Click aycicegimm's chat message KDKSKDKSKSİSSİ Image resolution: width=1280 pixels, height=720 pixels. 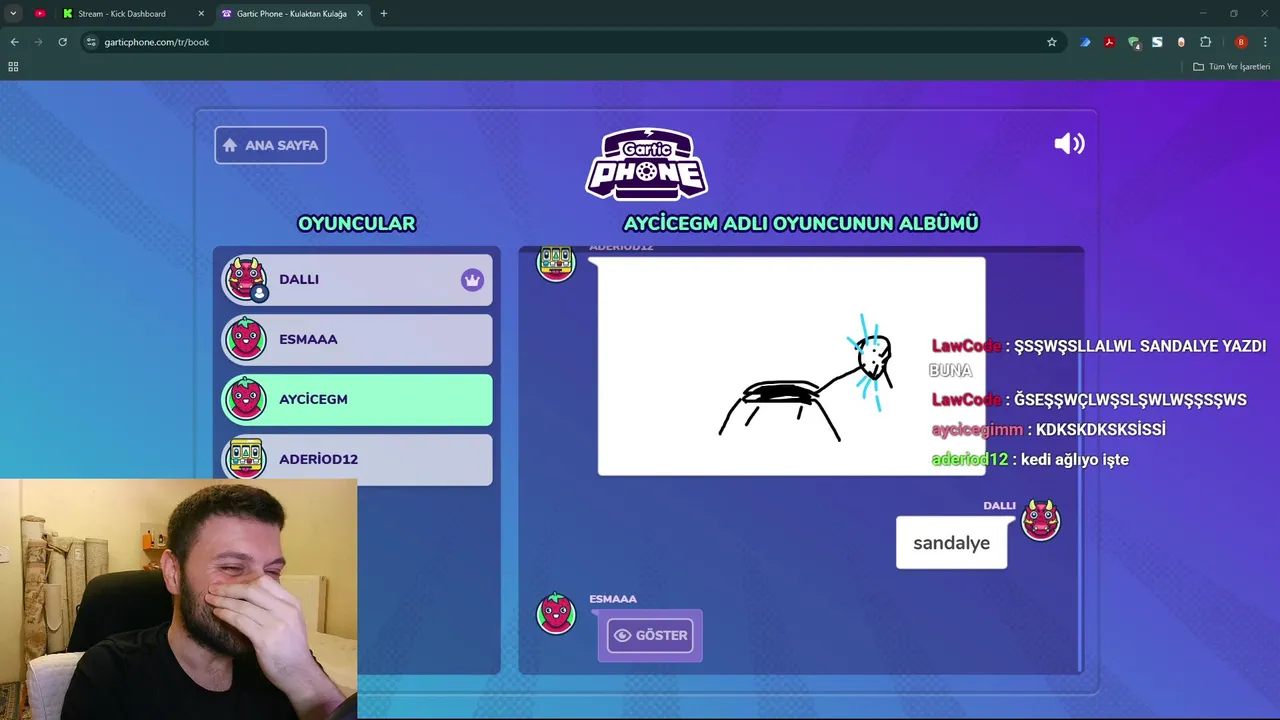click(x=1101, y=430)
